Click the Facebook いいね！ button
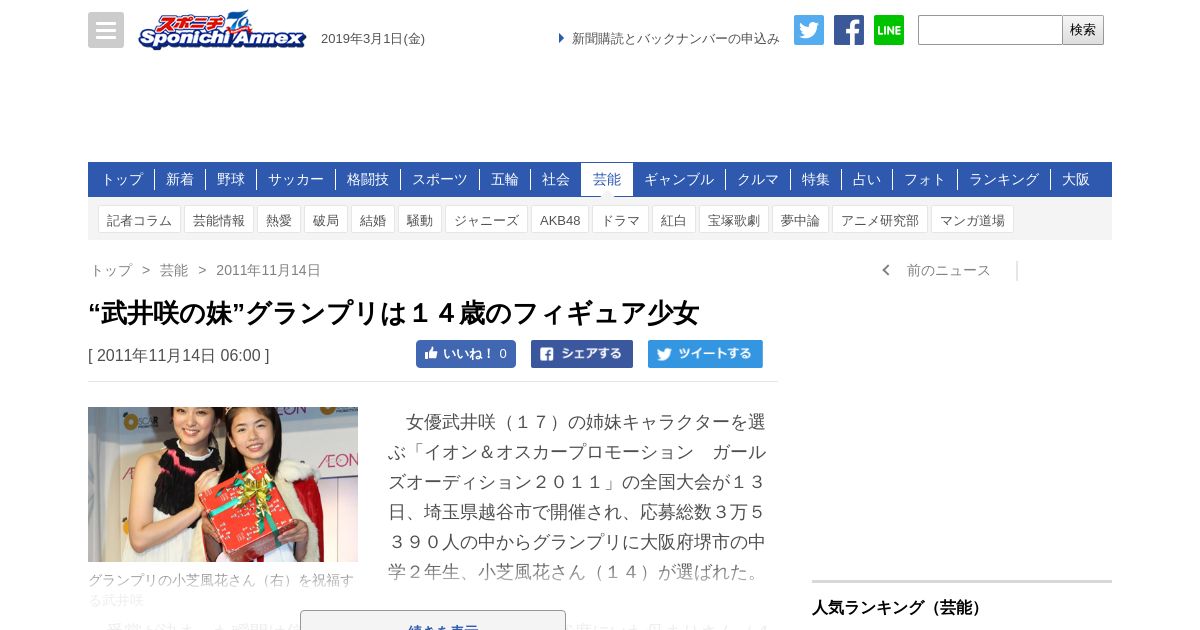The height and width of the screenshot is (630, 1200). (x=466, y=354)
